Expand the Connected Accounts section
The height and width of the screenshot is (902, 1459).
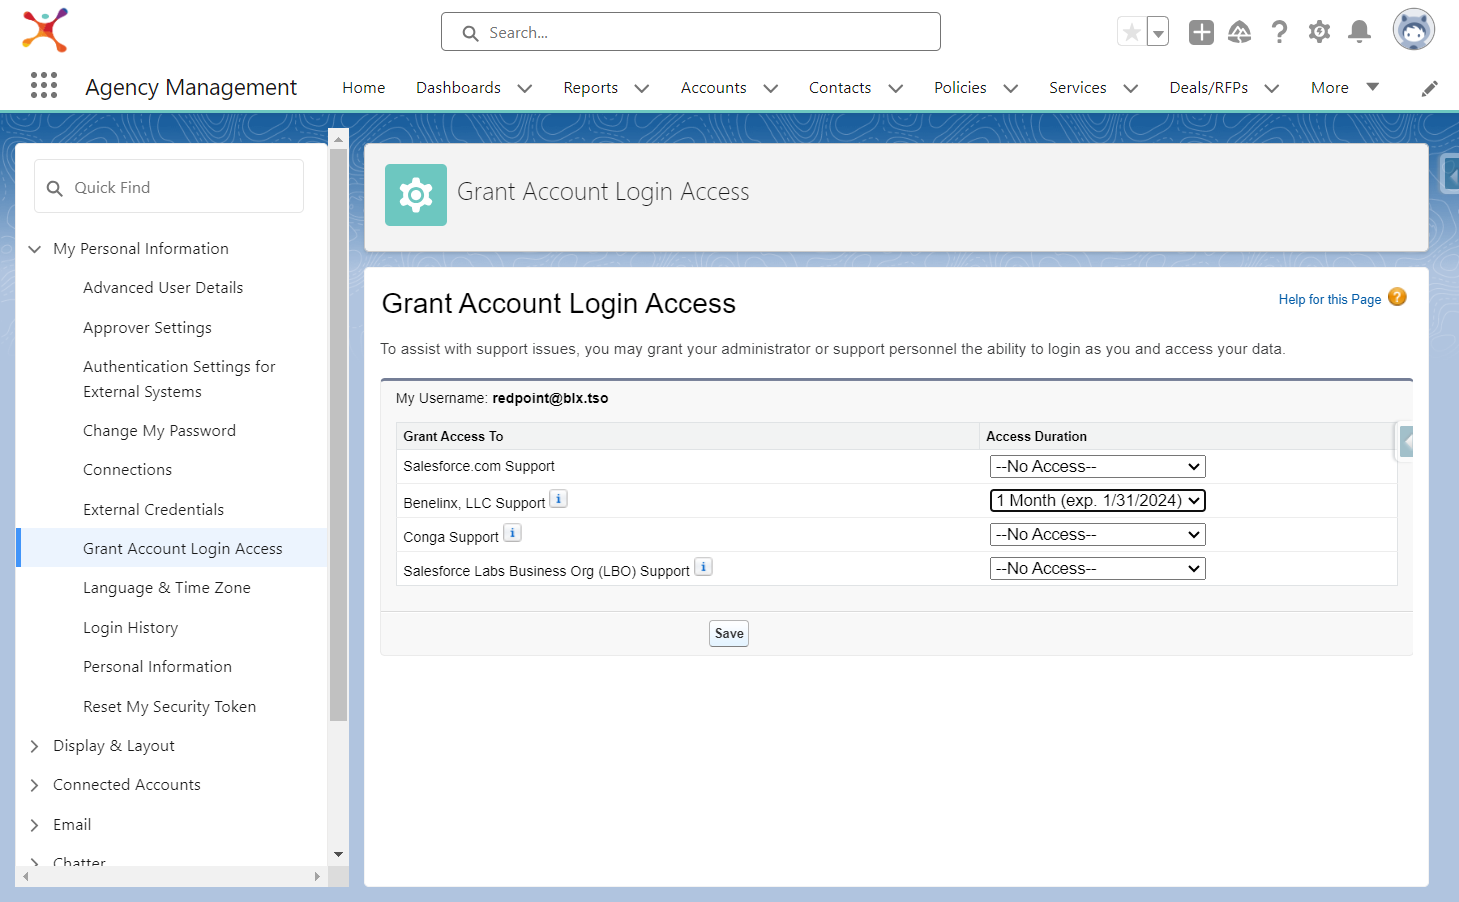coord(35,785)
